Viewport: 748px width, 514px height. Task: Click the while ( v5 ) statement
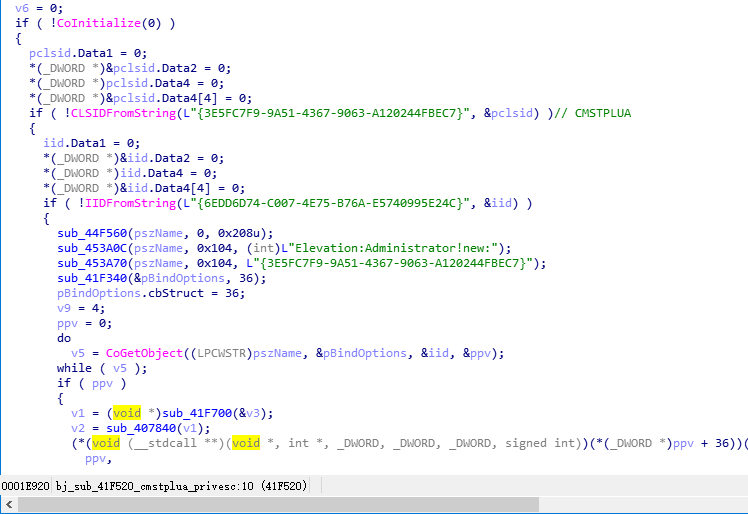pyautogui.click(x=102, y=368)
